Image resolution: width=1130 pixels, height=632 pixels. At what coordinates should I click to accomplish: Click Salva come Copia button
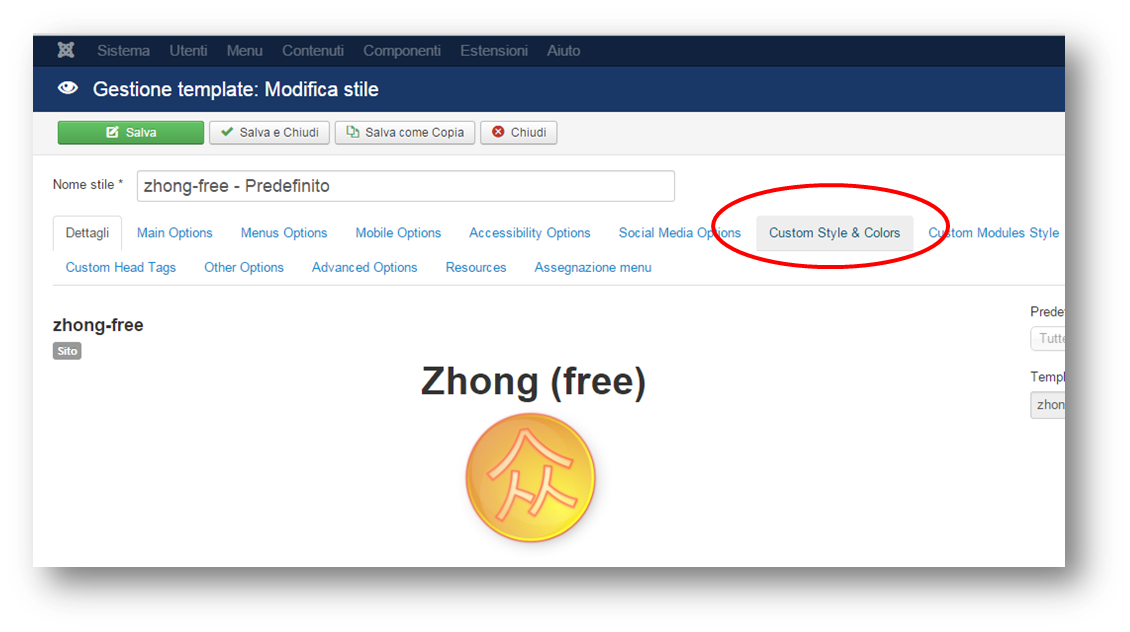click(405, 133)
